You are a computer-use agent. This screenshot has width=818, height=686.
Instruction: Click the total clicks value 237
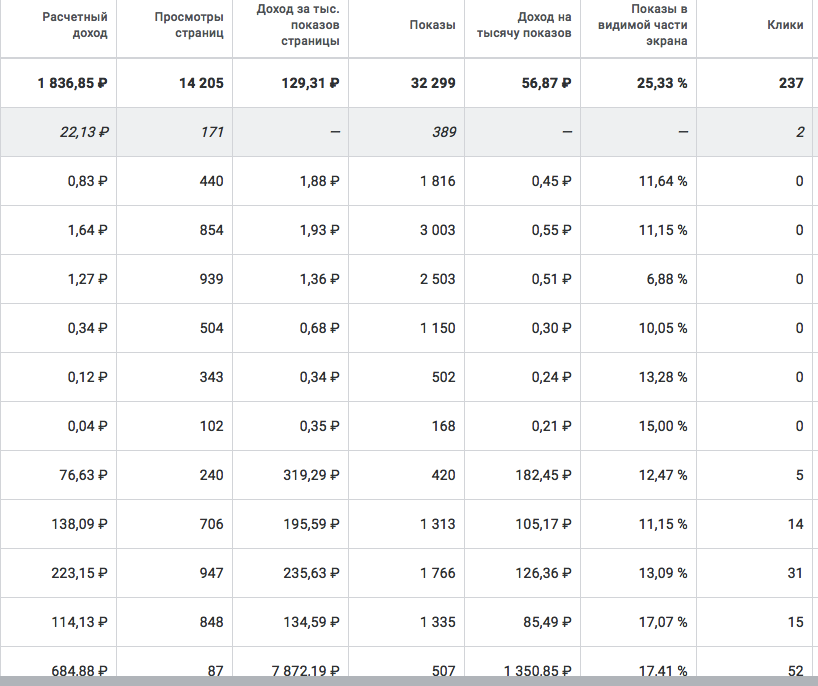click(791, 83)
